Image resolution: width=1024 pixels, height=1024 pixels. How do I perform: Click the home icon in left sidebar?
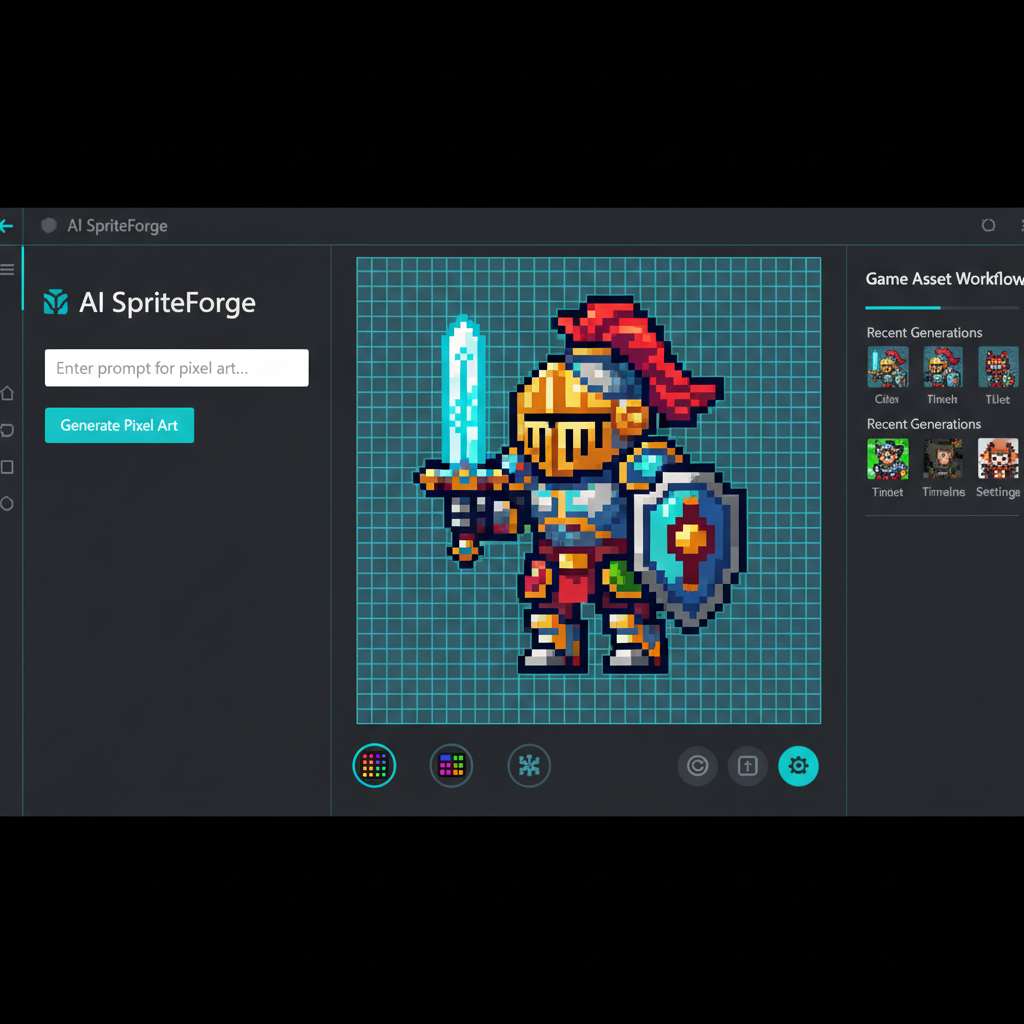pyautogui.click(x=8, y=393)
